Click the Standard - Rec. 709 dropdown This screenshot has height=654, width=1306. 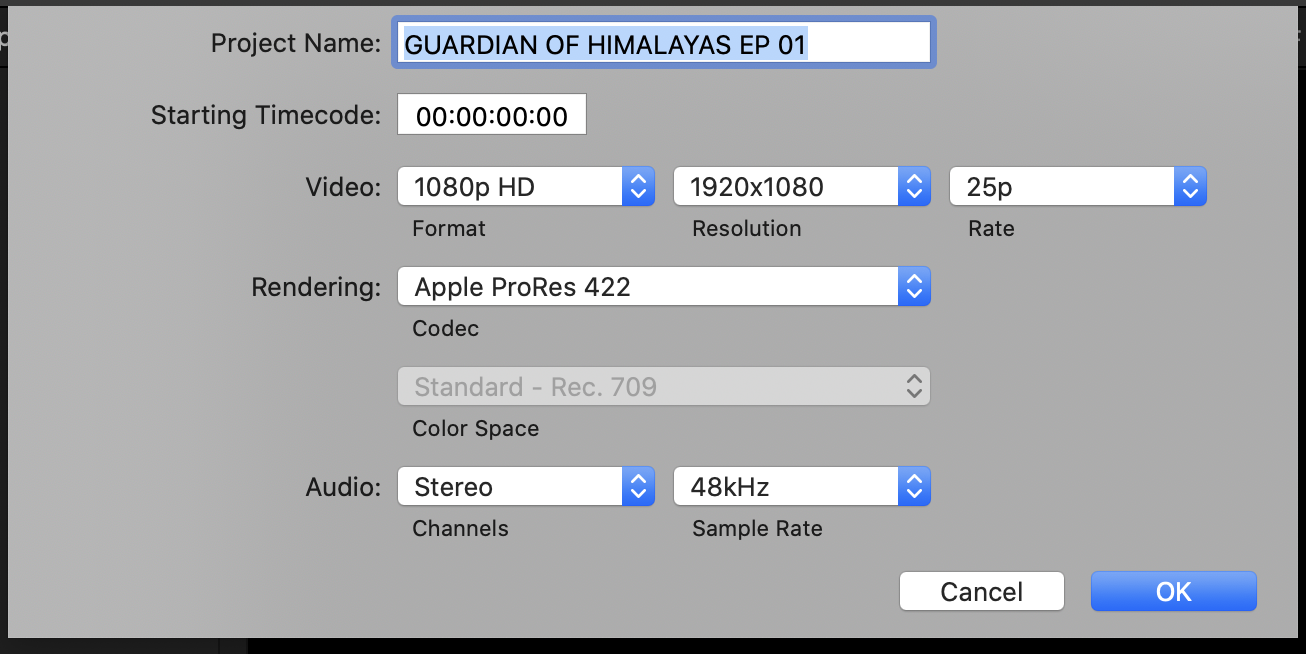pos(648,387)
